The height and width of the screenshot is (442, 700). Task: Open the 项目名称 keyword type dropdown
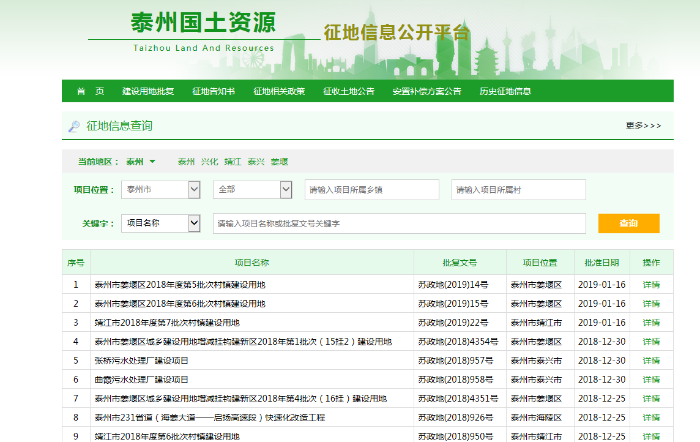click(161, 223)
